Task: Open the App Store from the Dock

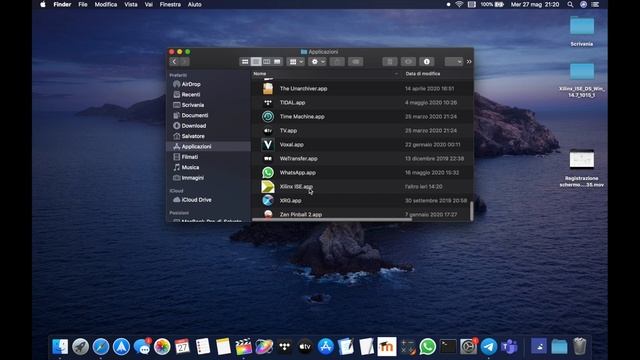Action: coord(325,347)
